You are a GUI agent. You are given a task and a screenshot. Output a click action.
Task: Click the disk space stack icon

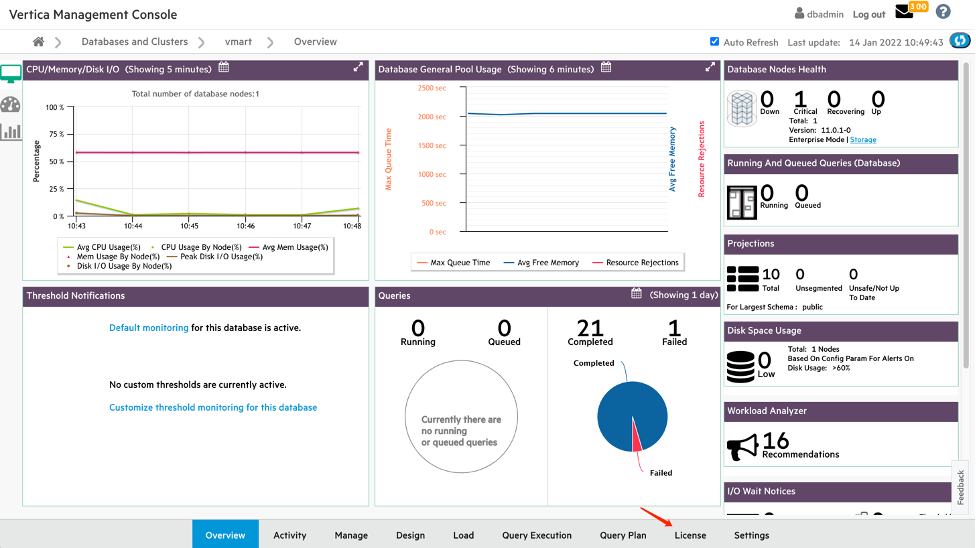click(x=741, y=367)
